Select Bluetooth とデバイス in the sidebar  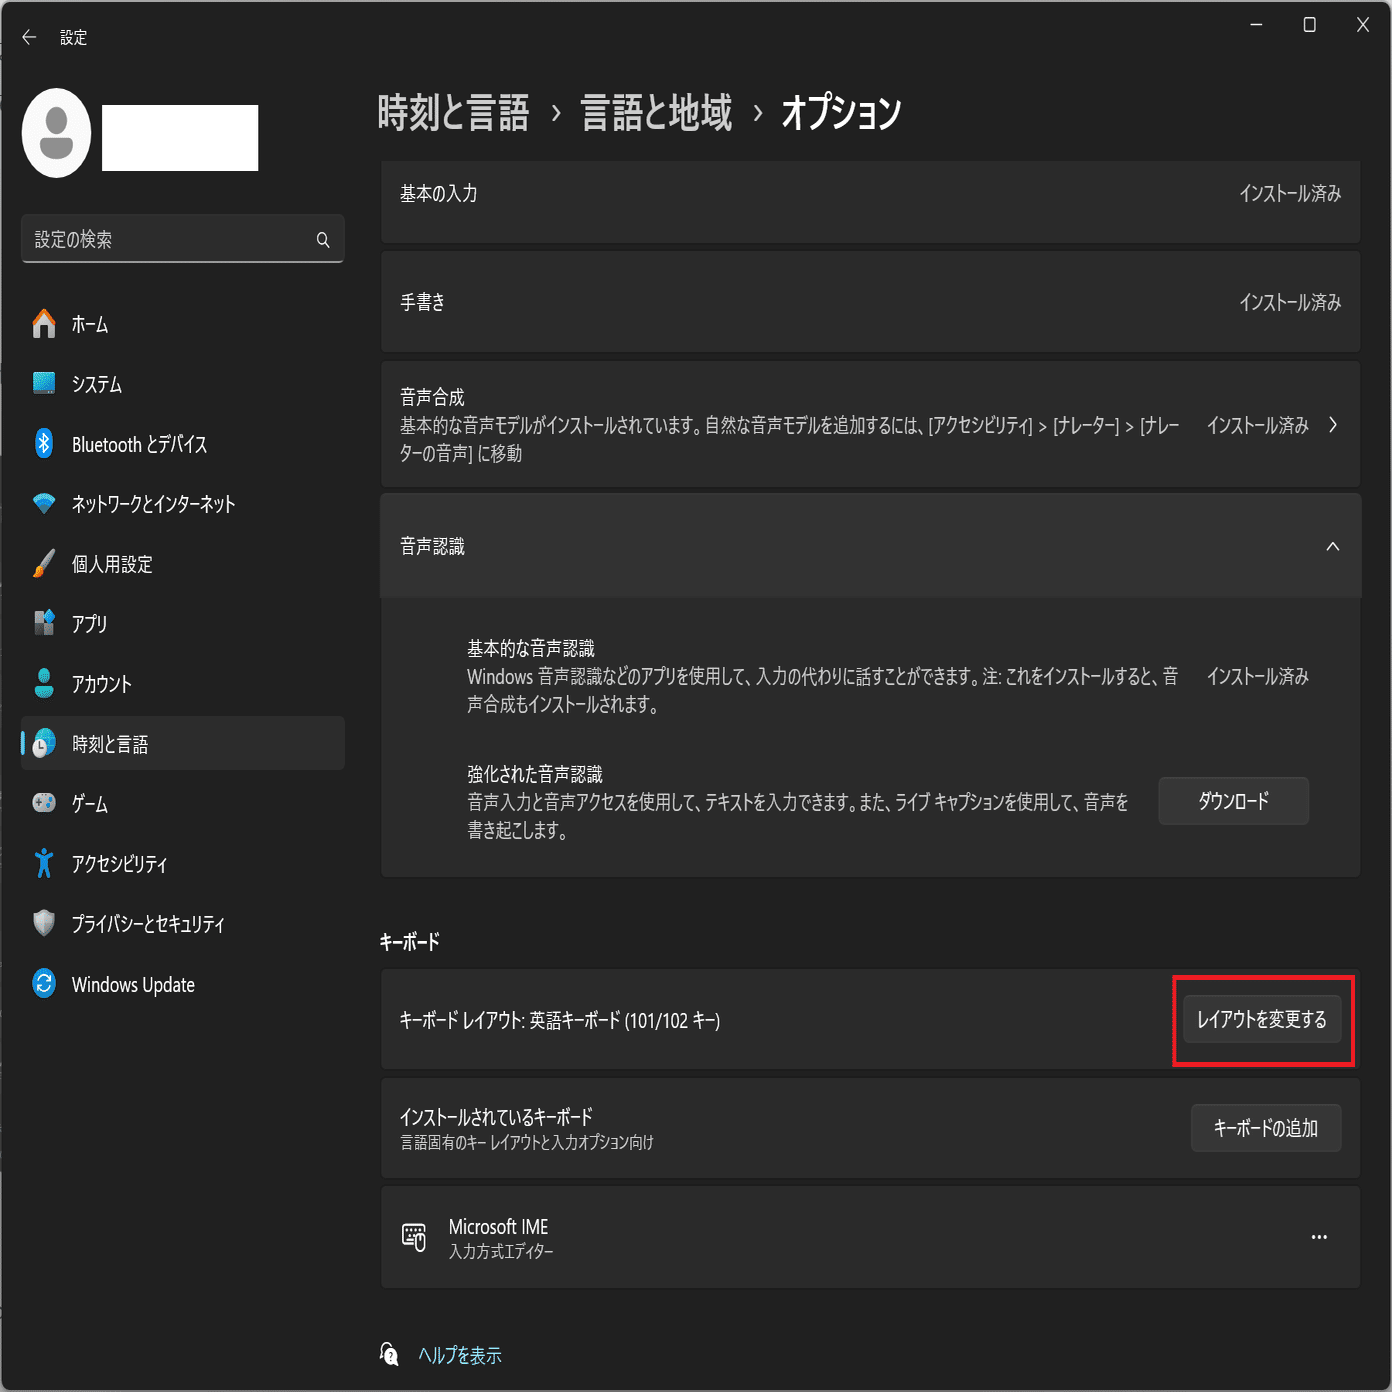[138, 444]
